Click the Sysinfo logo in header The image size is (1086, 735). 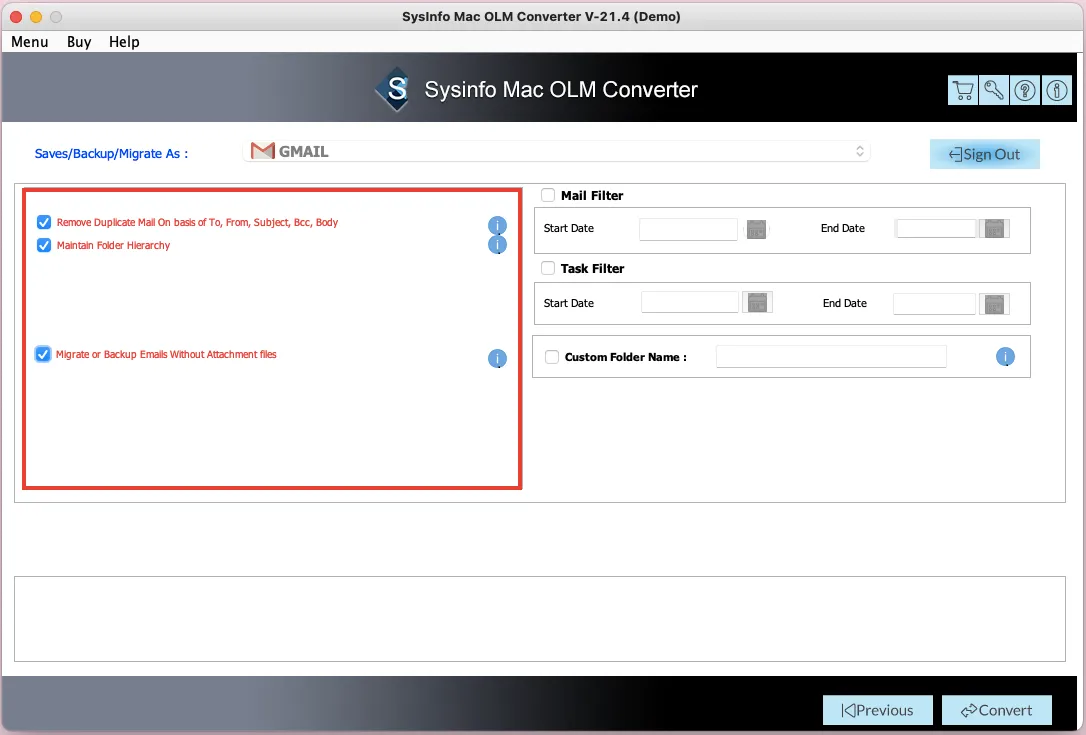395,89
